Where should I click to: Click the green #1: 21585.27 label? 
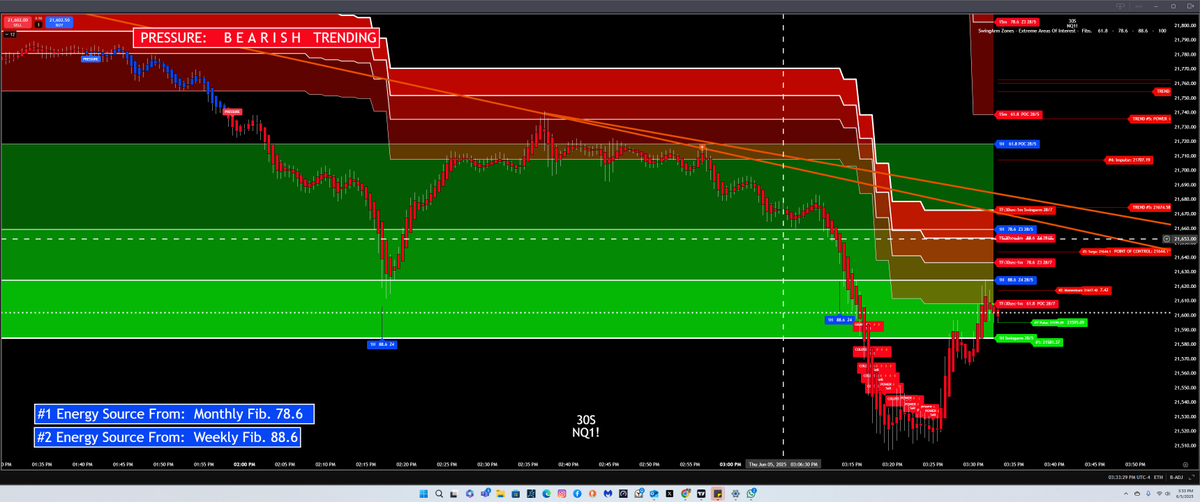[1048, 342]
